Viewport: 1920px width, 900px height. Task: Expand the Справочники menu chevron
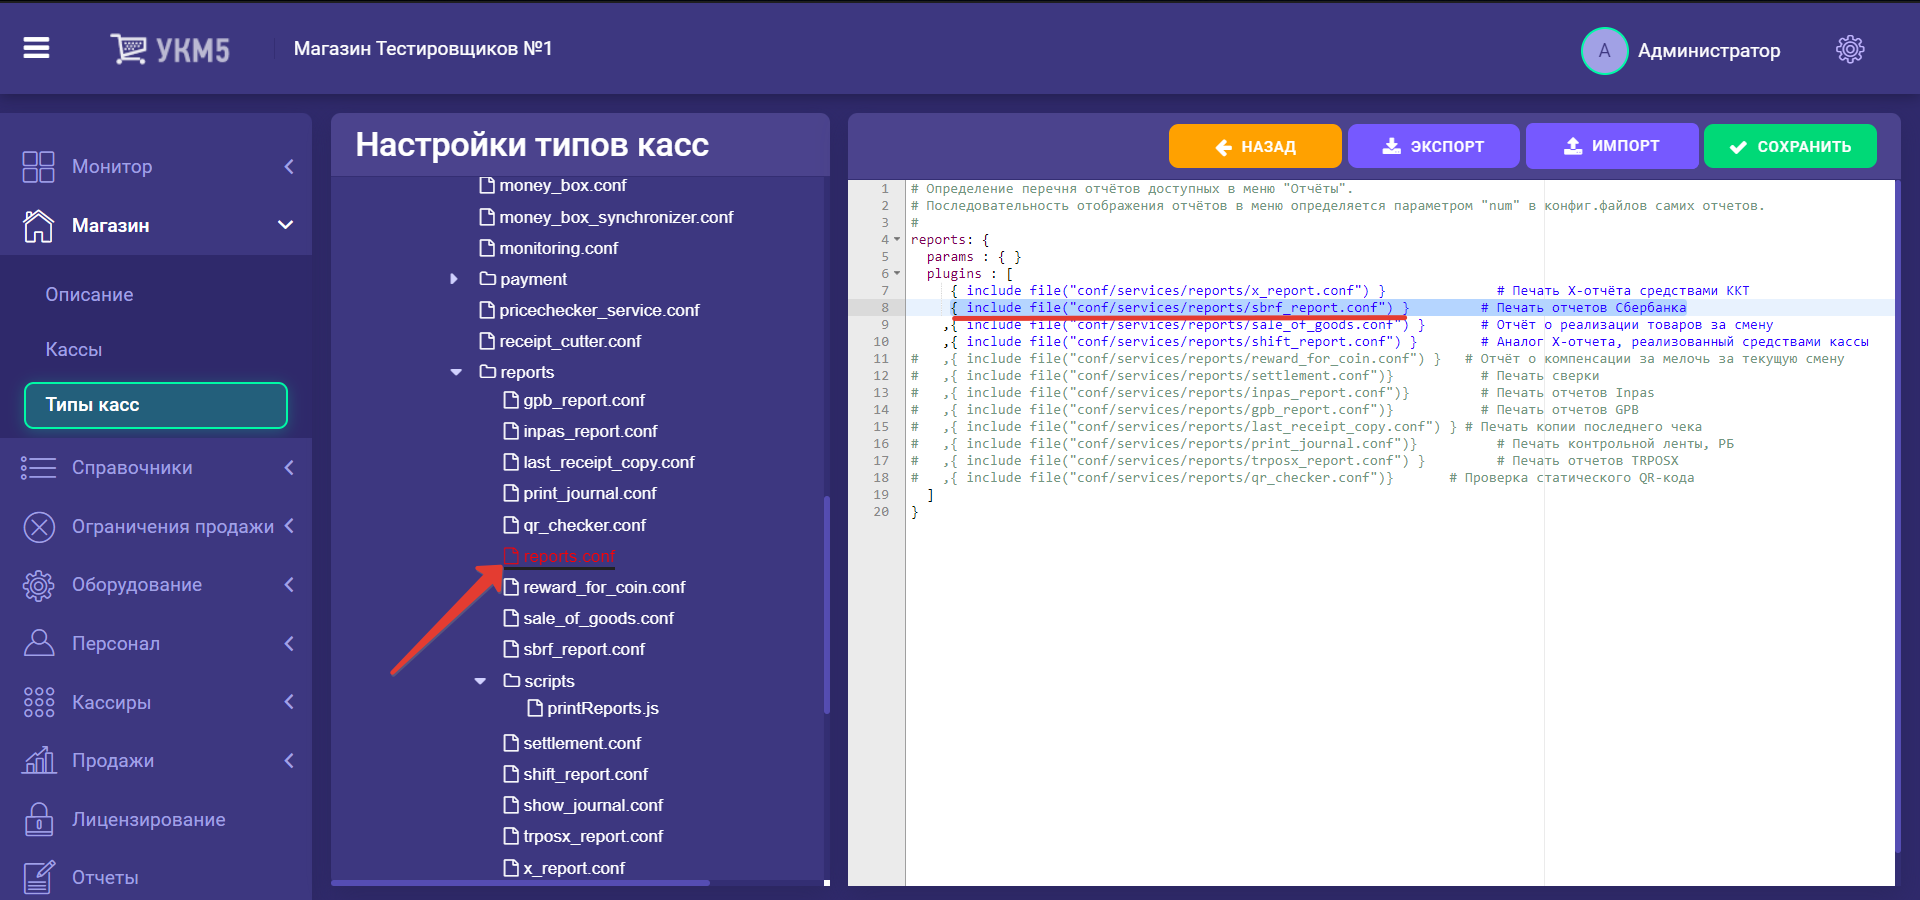coord(289,467)
